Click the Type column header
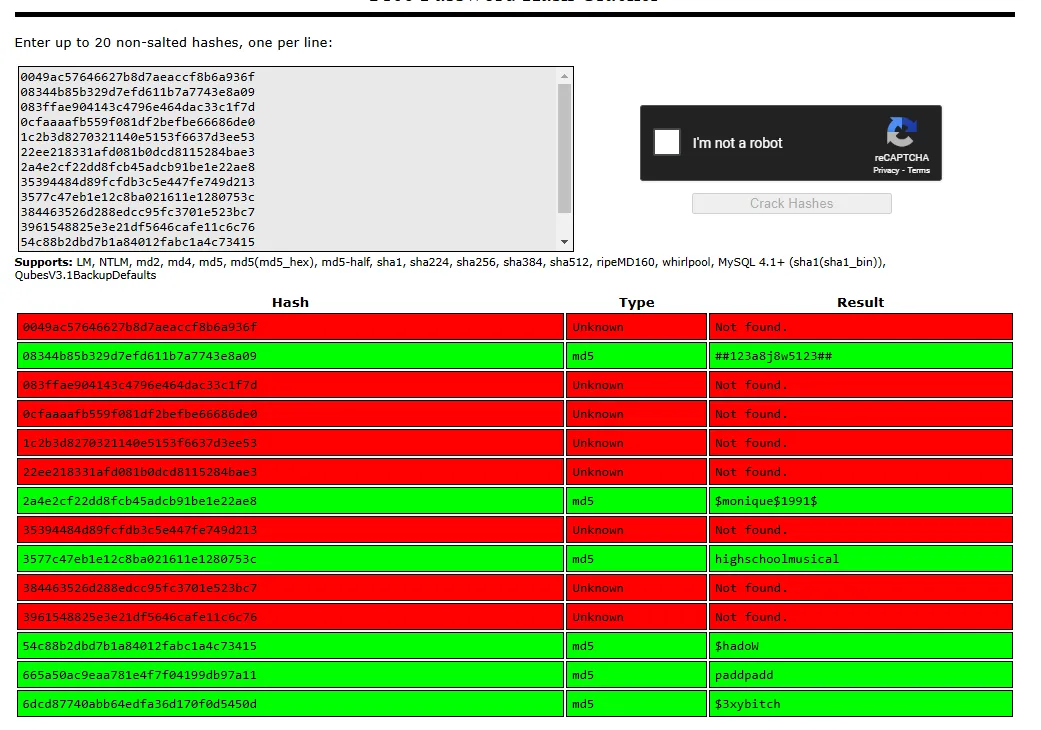This screenshot has width=1041, height=730. tap(636, 302)
